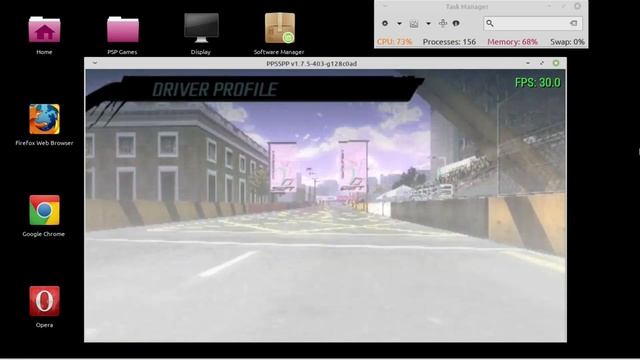Click Task Manager identify window crosshair icon
The height and width of the screenshot is (360, 640).
[x=443, y=23]
